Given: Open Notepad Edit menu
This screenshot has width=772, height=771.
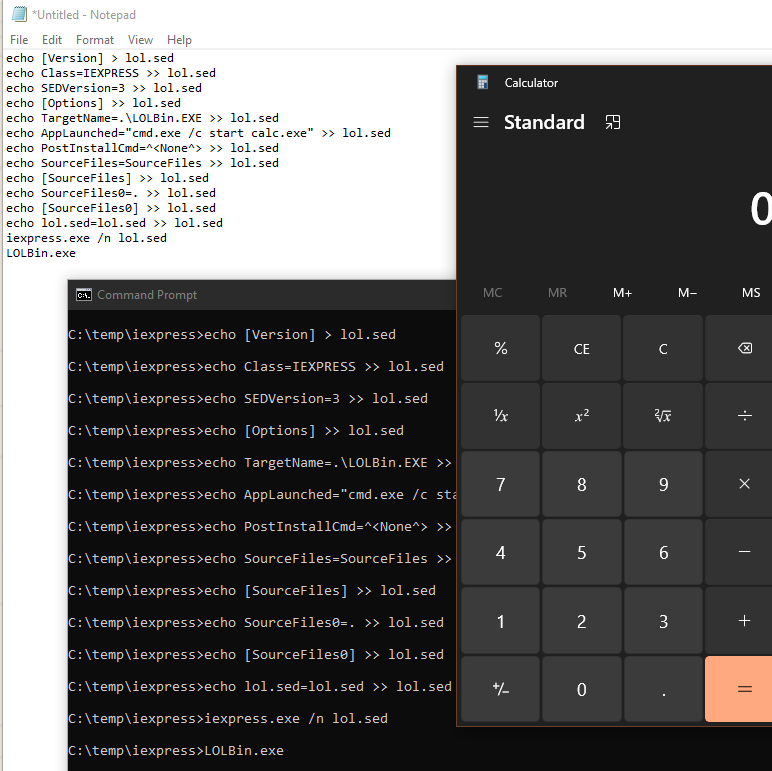Looking at the screenshot, I should click(52, 40).
